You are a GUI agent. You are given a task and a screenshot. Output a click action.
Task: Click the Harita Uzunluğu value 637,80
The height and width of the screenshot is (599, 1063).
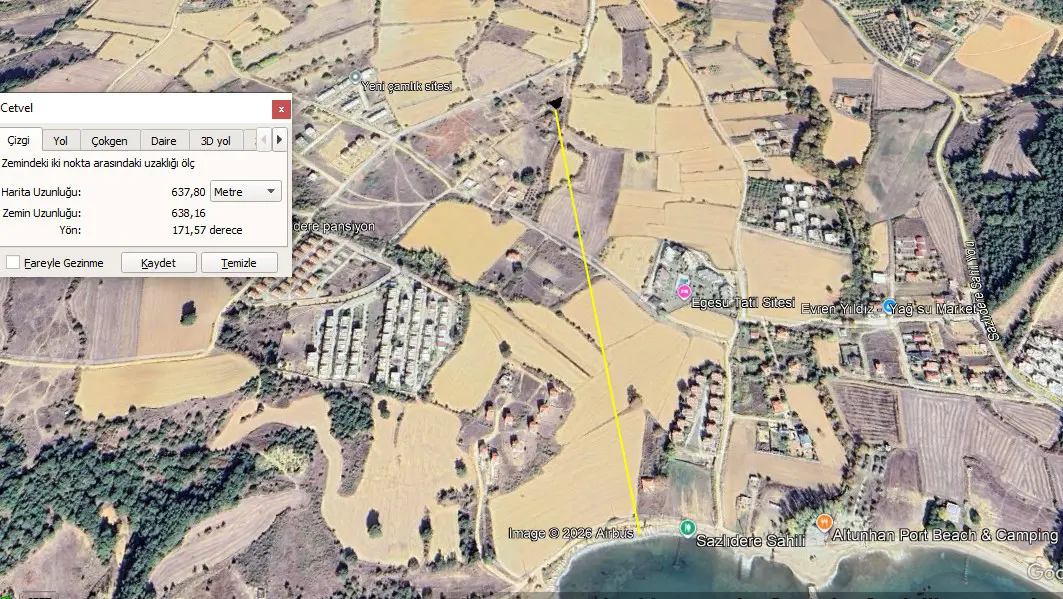tap(188, 192)
